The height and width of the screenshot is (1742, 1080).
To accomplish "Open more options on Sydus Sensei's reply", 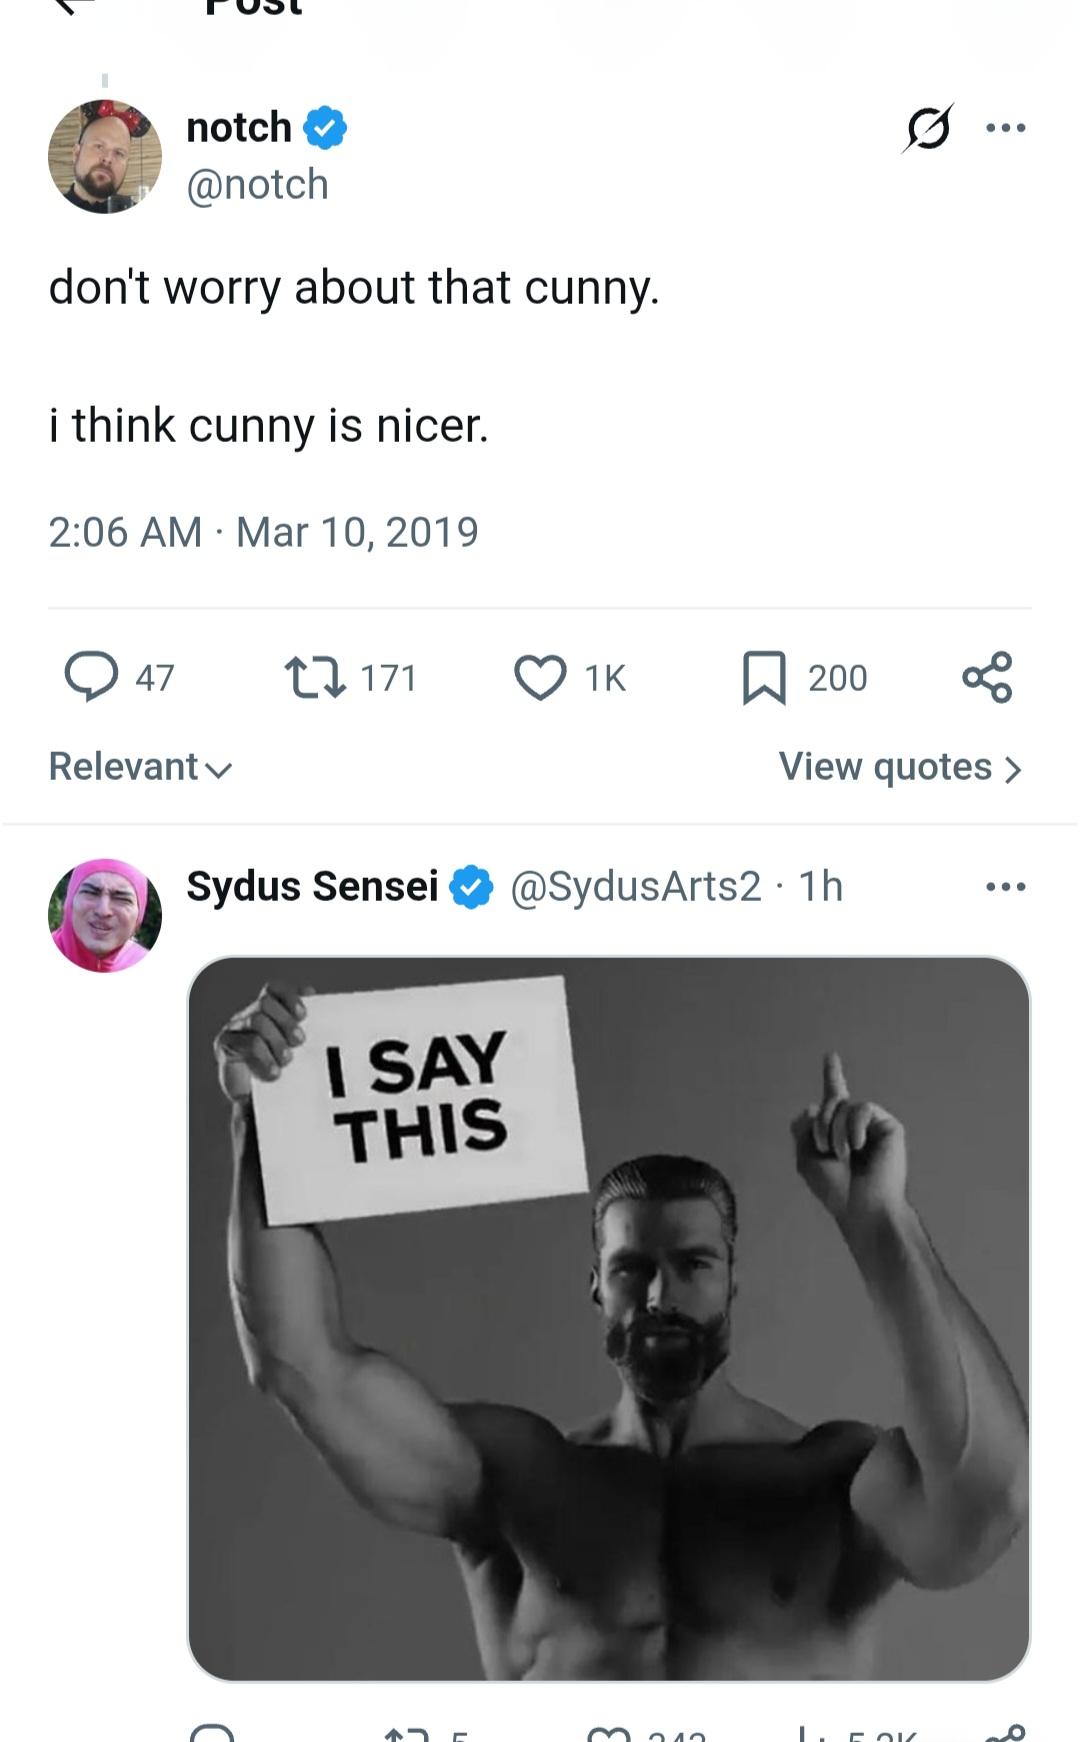I will pos(1005,887).
